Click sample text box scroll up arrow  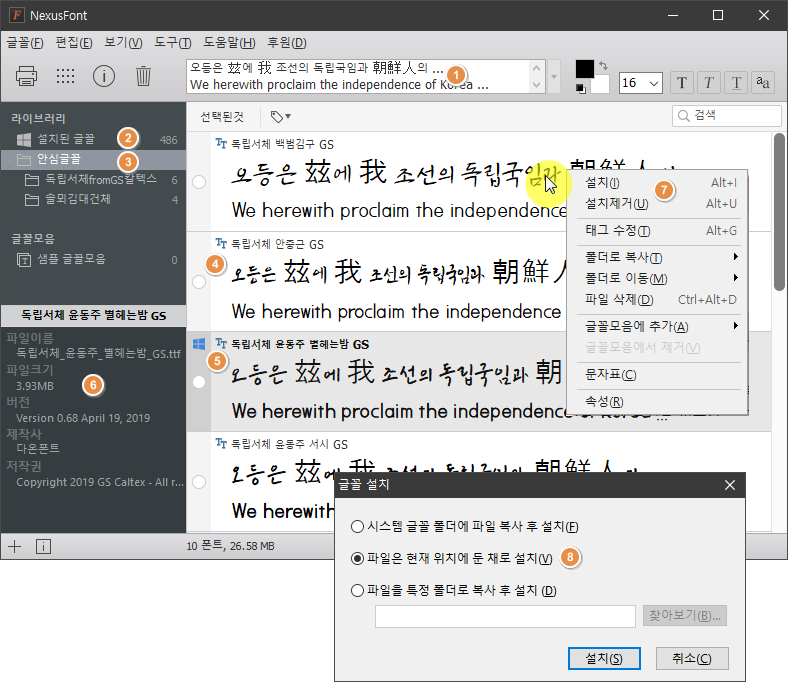[536, 68]
